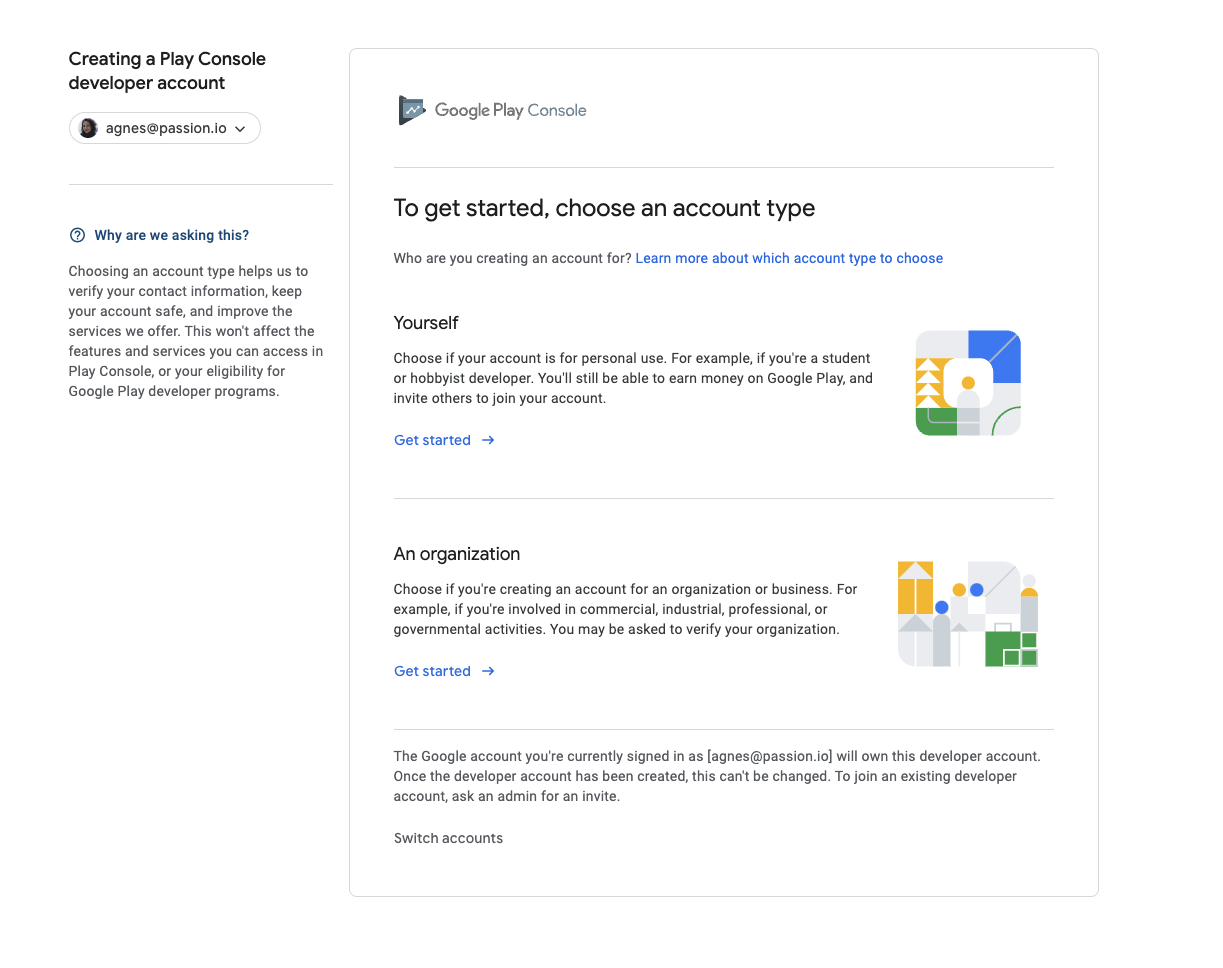
Task: Click Get started under Yourself
Action: click(x=444, y=440)
